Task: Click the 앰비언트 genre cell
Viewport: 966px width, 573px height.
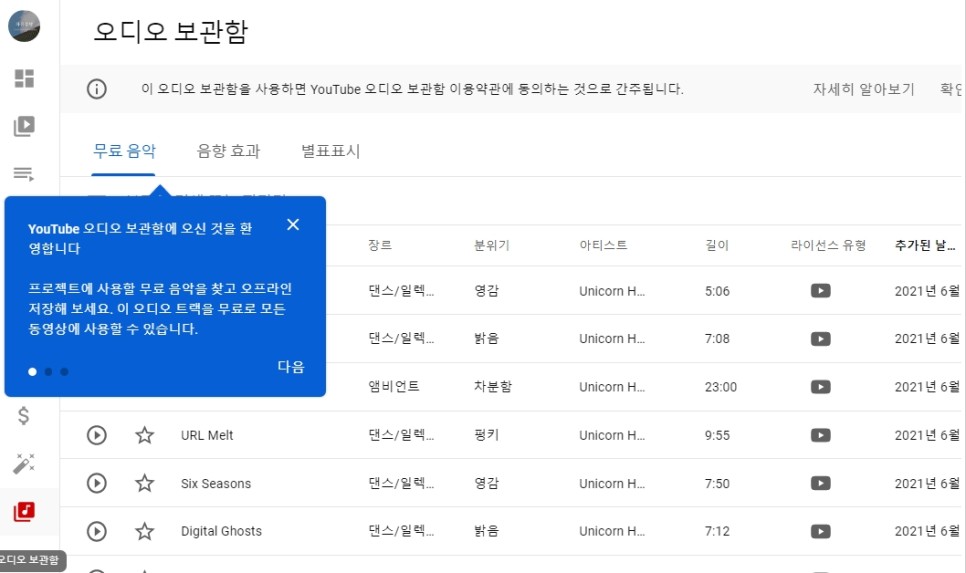Action: pos(394,387)
